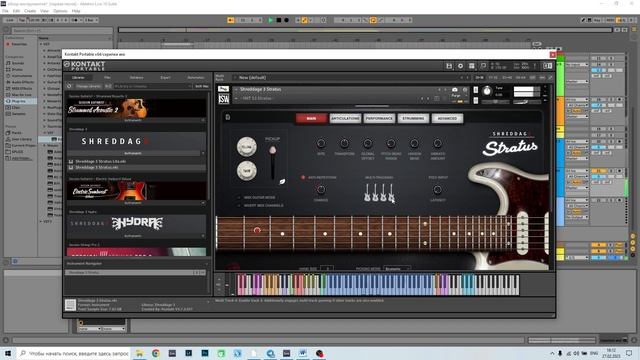Open Microsoft Word from the taskbar
The width and height of the screenshot is (640, 360).
pos(303,353)
